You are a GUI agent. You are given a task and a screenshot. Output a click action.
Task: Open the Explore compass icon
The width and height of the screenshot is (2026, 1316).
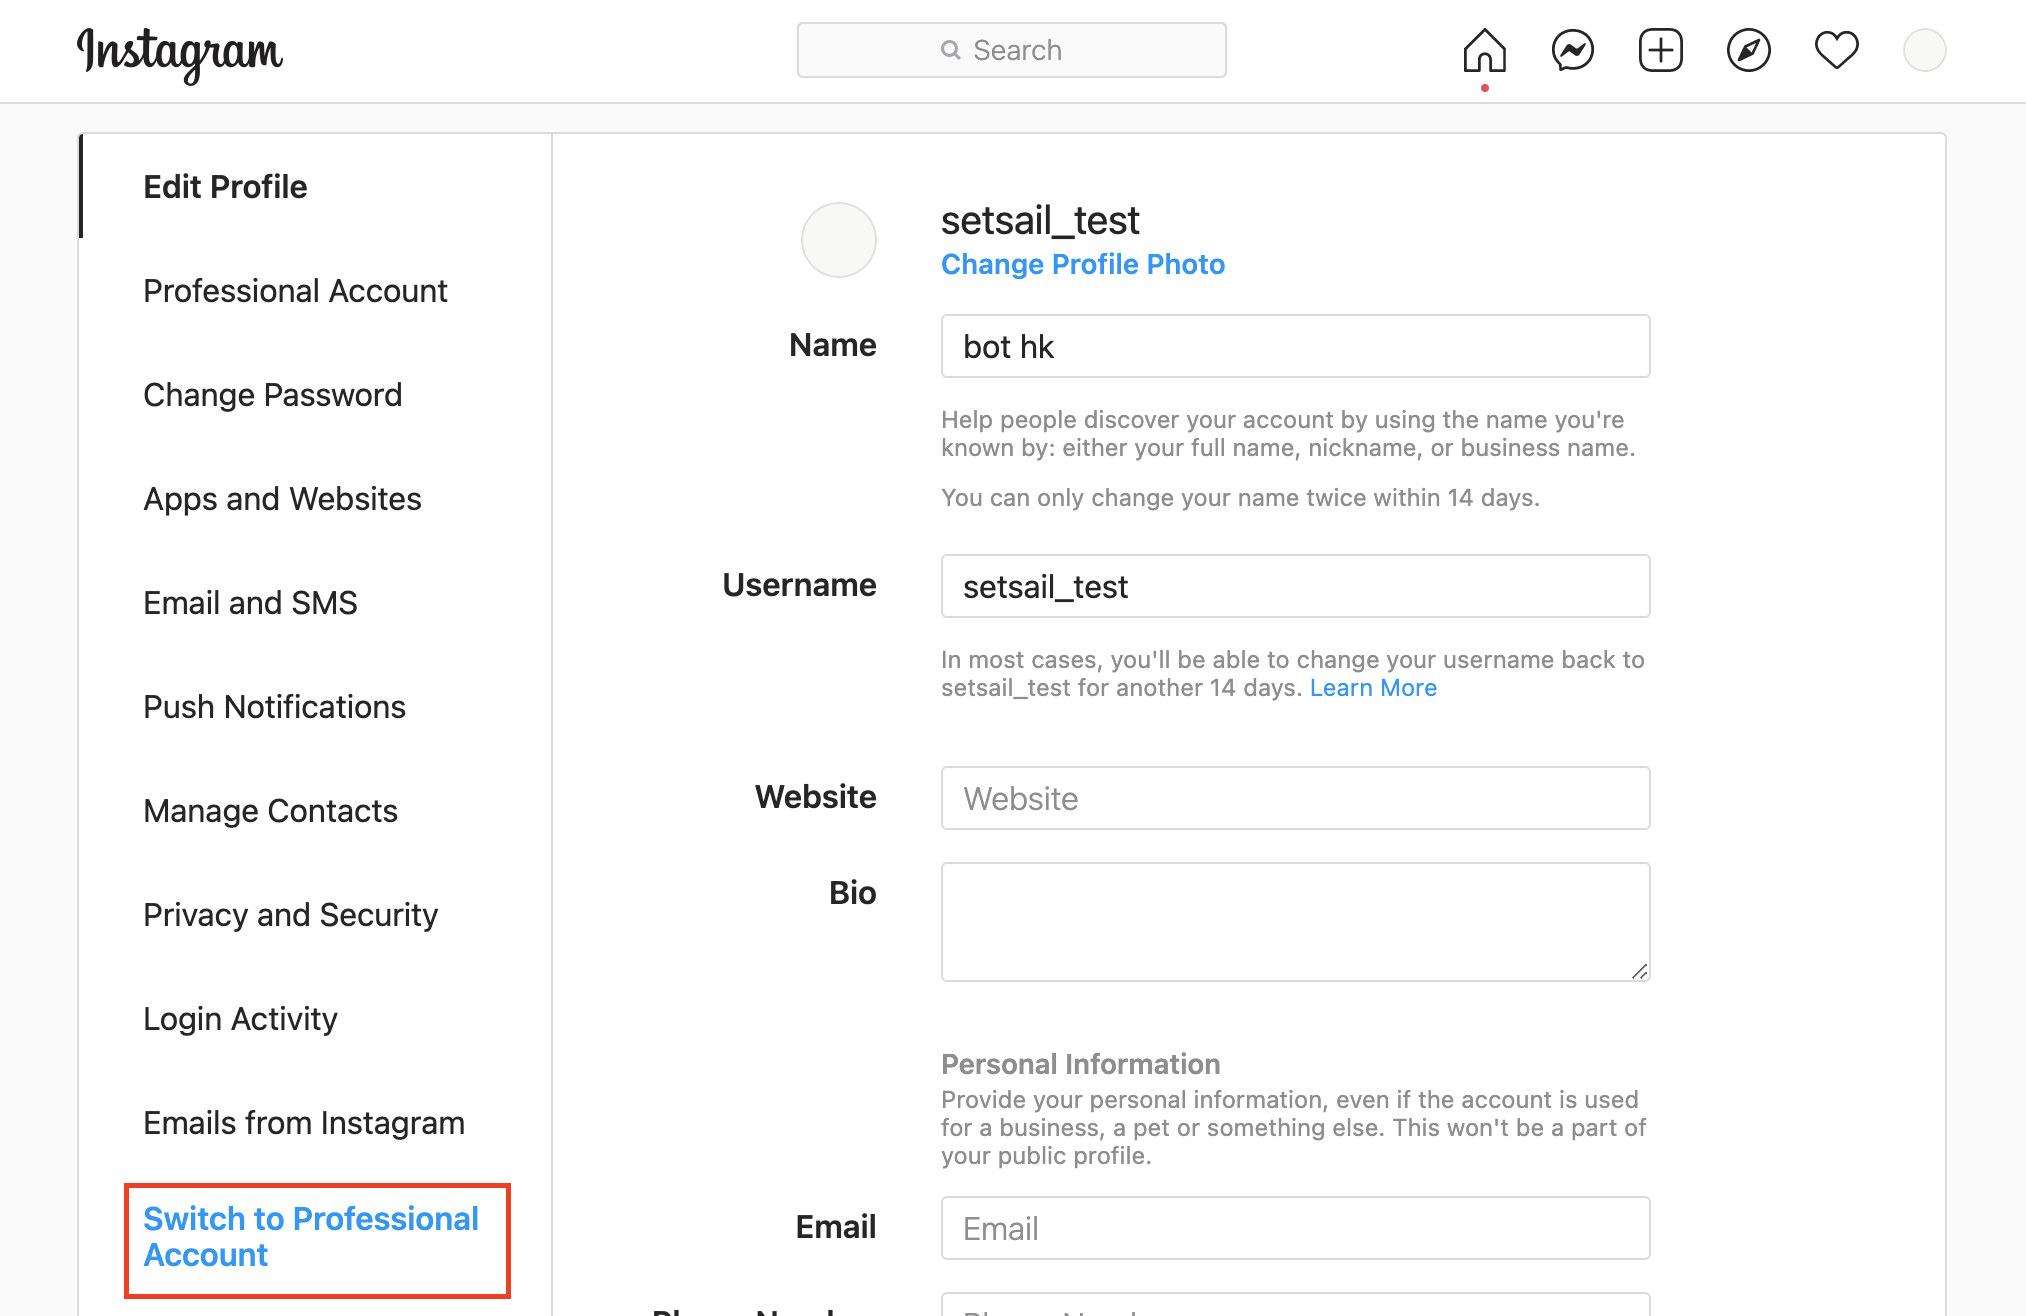coord(1748,51)
